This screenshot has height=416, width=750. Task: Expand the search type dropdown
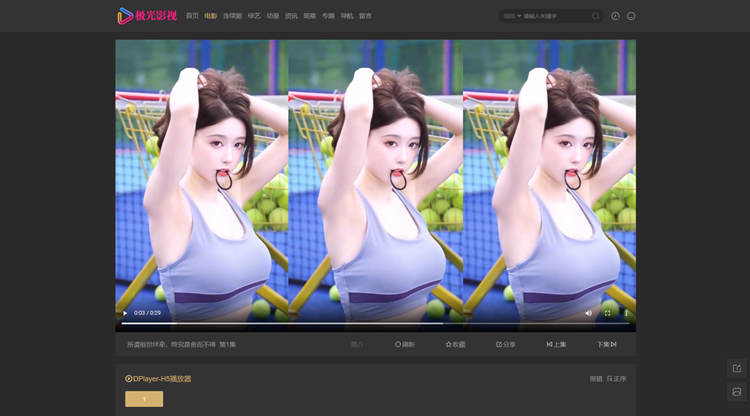tap(512, 16)
